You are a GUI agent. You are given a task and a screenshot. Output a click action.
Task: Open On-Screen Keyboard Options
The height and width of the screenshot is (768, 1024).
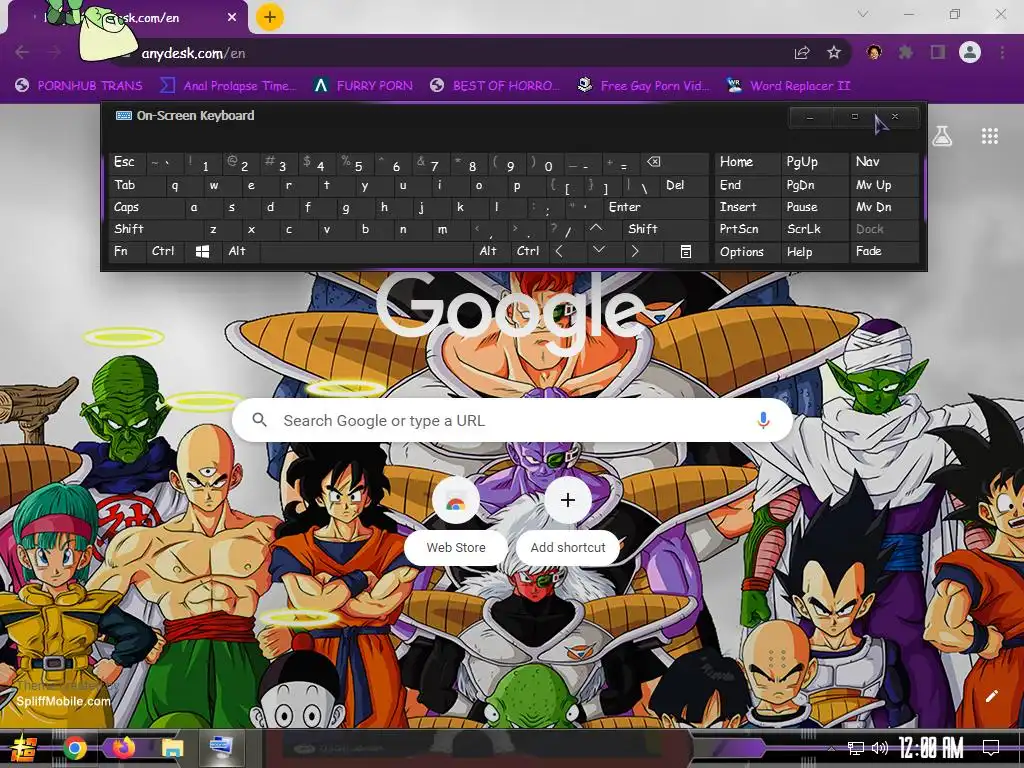pos(747,252)
